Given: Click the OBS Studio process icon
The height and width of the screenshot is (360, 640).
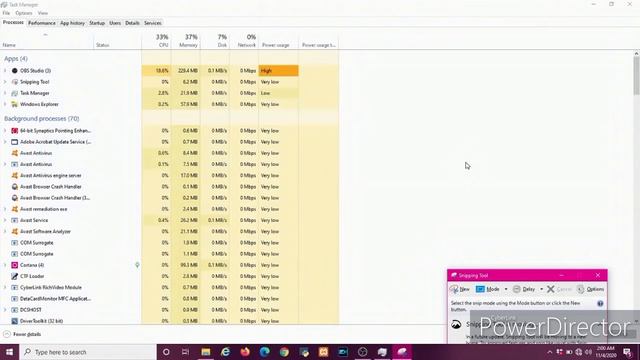Looking at the screenshot, I should (x=15, y=71).
